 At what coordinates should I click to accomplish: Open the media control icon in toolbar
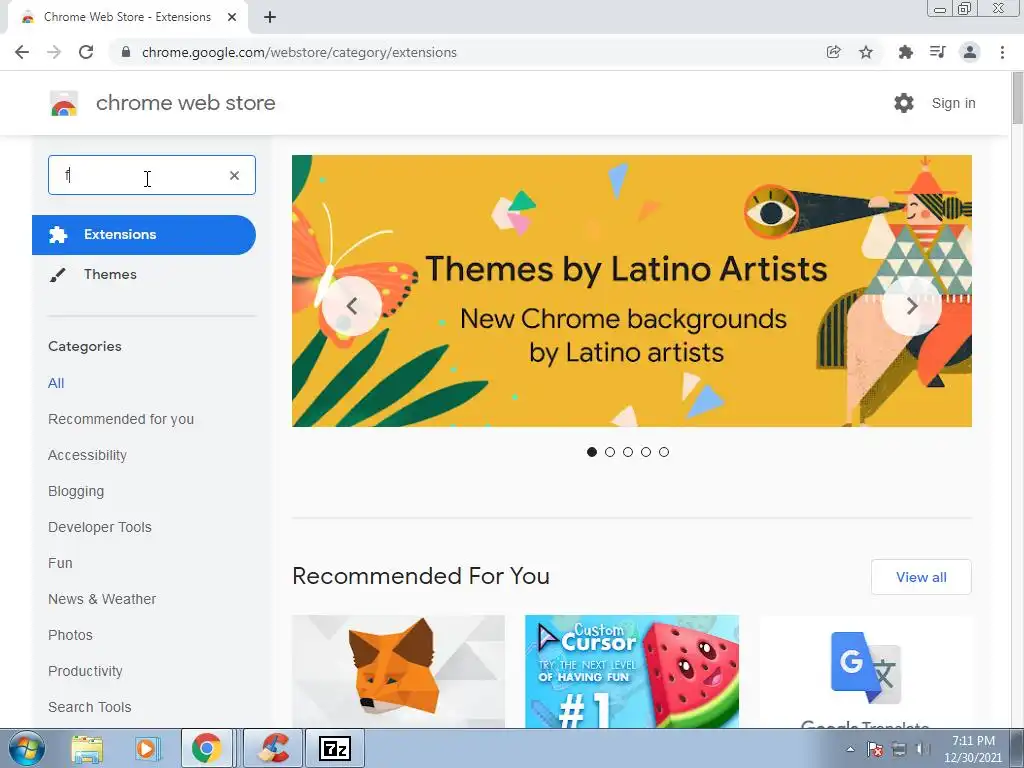(x=938, y=52)
